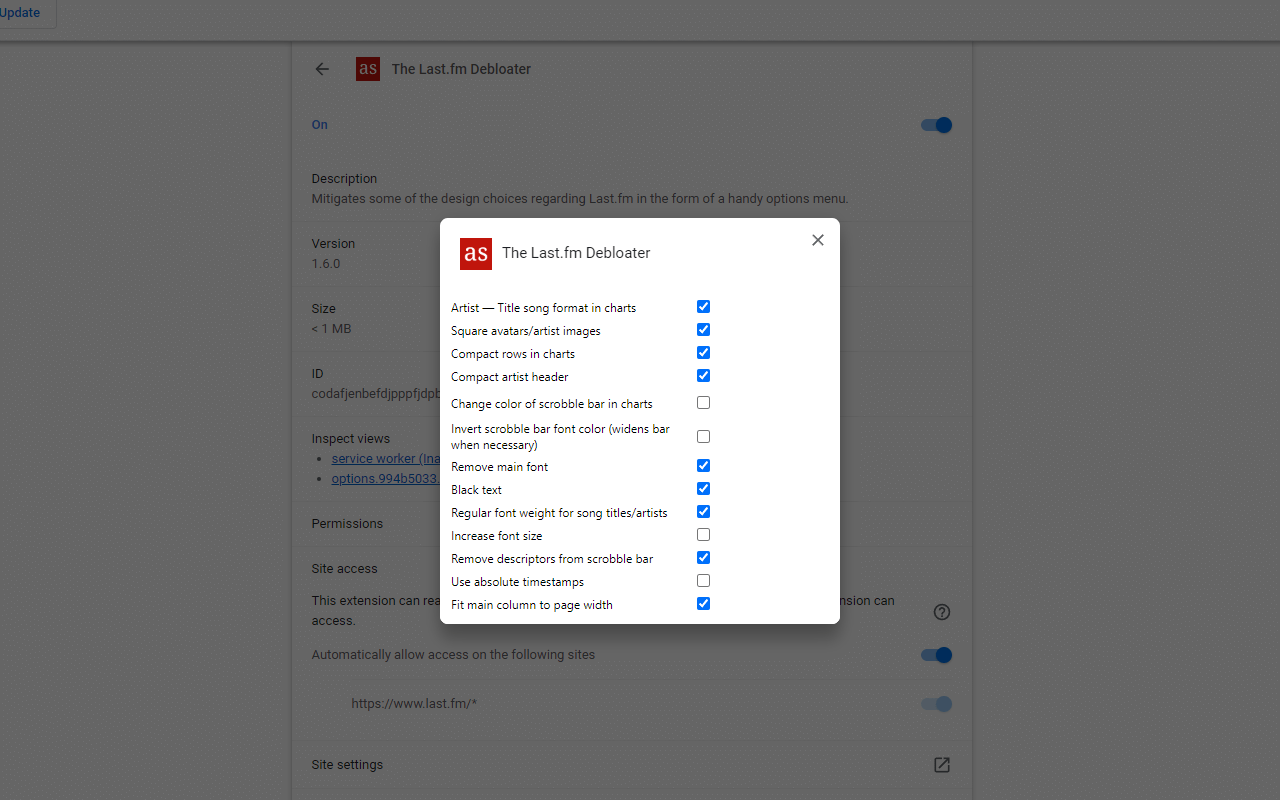
Task: Click the extension ID string
Action: tap(376, 394)
